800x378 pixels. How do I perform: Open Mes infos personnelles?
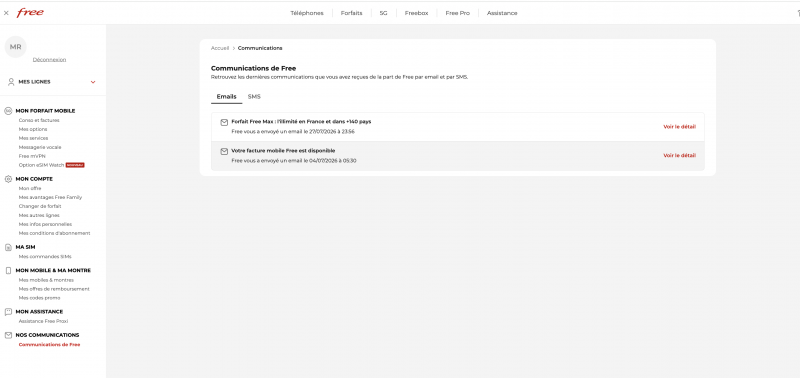point(45,224)
